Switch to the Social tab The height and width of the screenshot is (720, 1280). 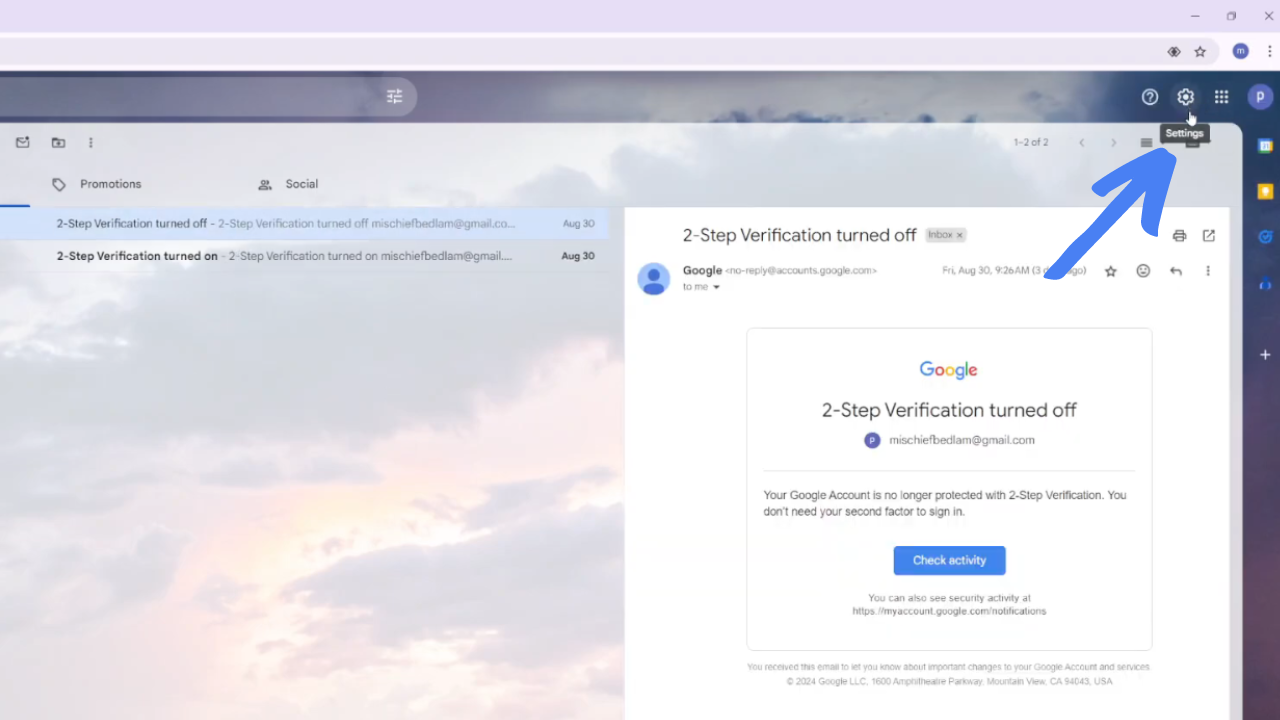(x=288, y=184)
